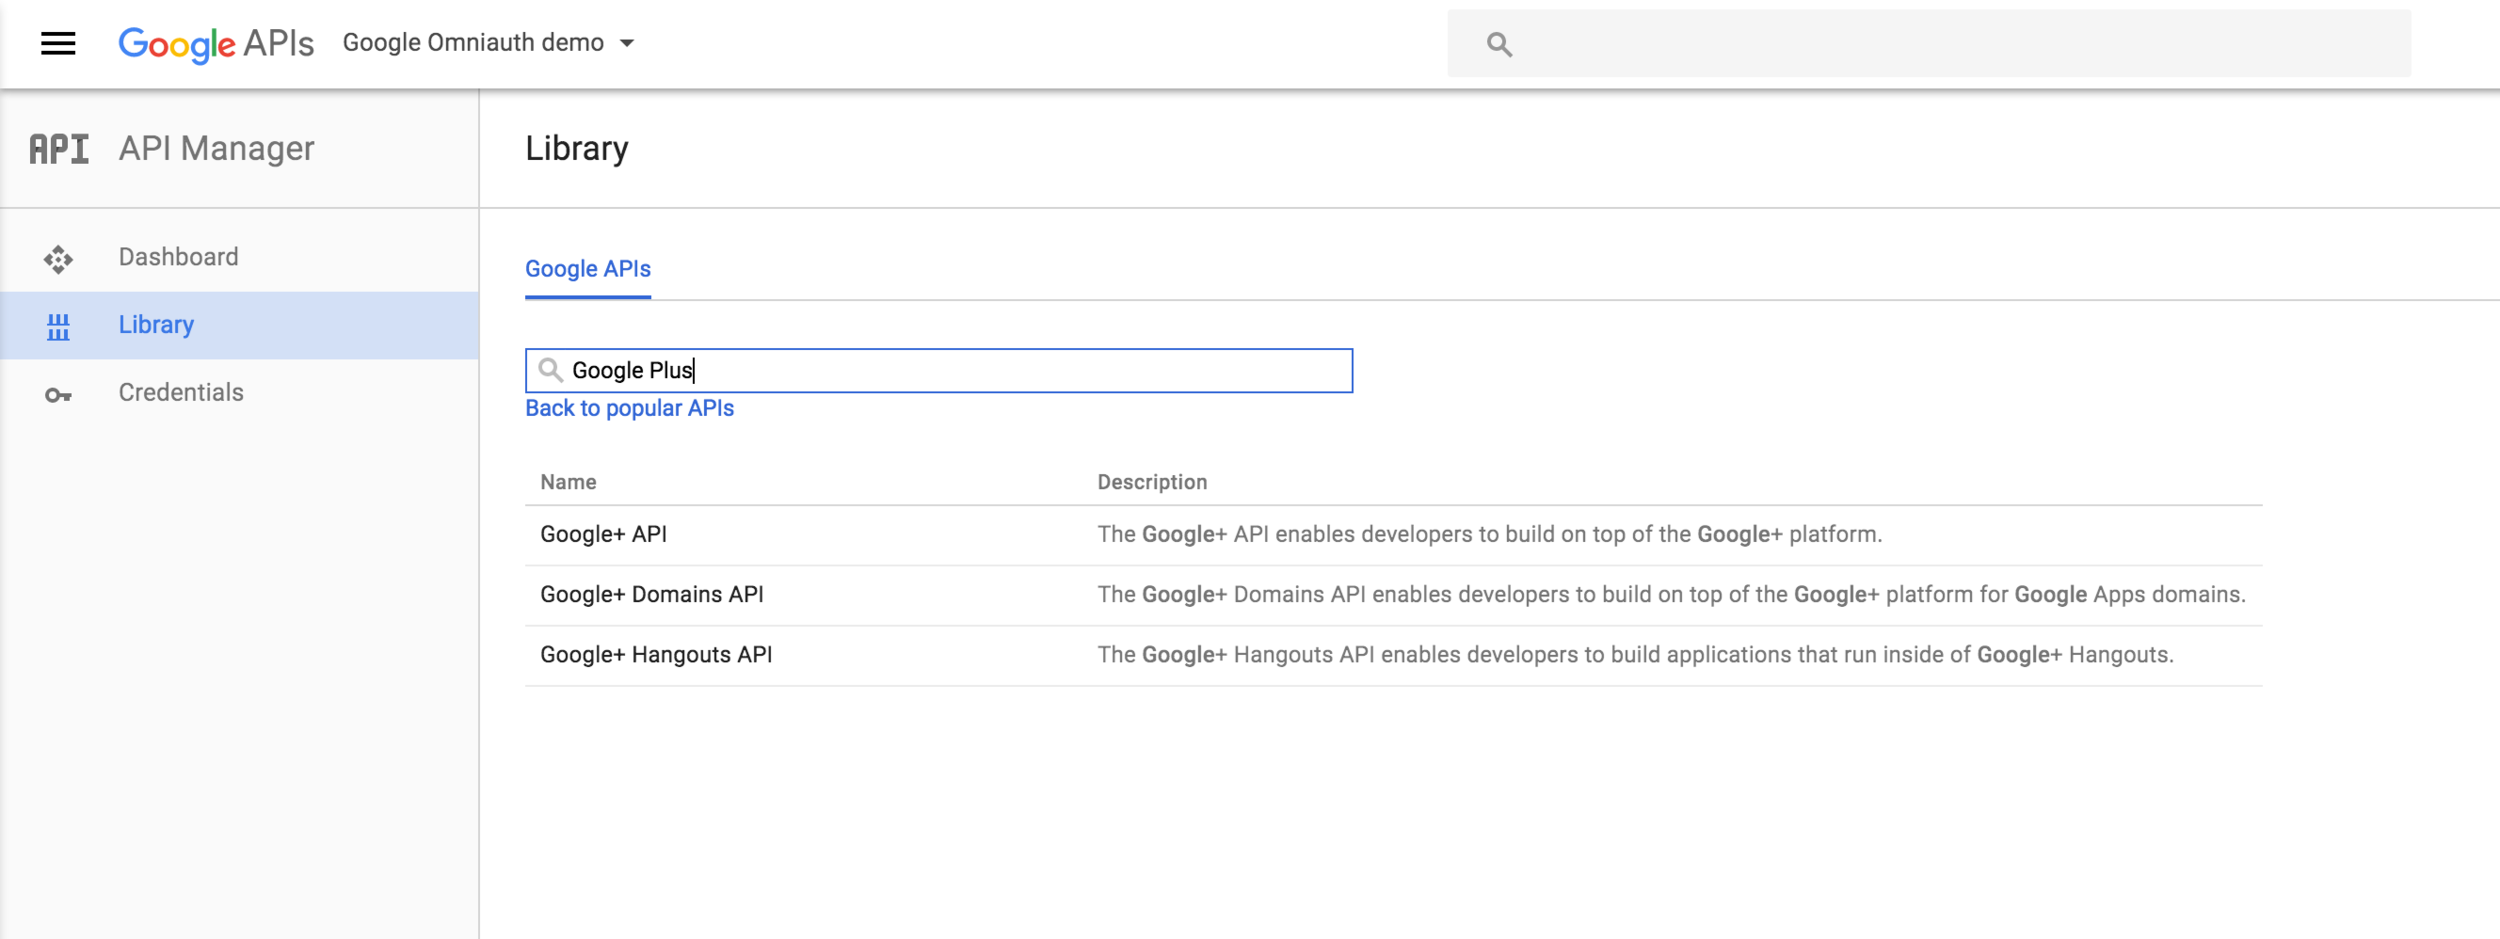Click the Google+ API description text
Screen dimensions: 2500x939
pos(1489,534)
